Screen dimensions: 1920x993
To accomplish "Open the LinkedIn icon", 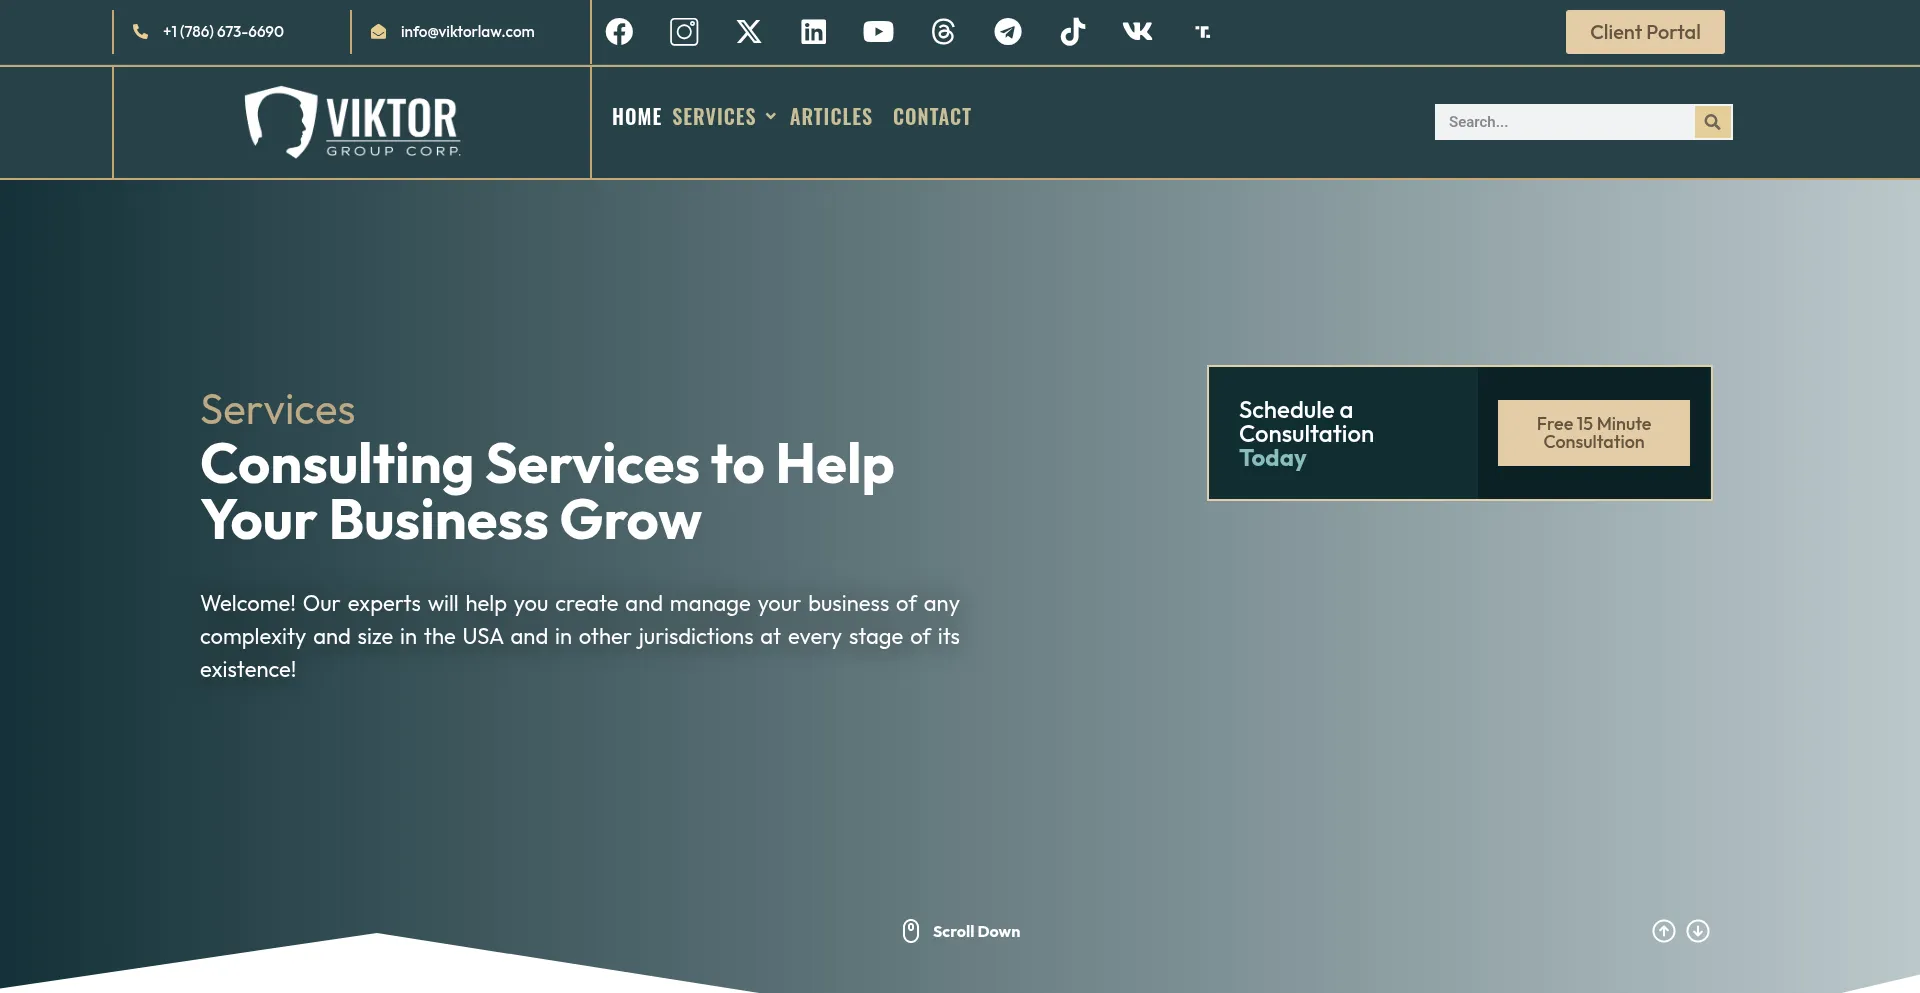I will [x=813, y=31].
